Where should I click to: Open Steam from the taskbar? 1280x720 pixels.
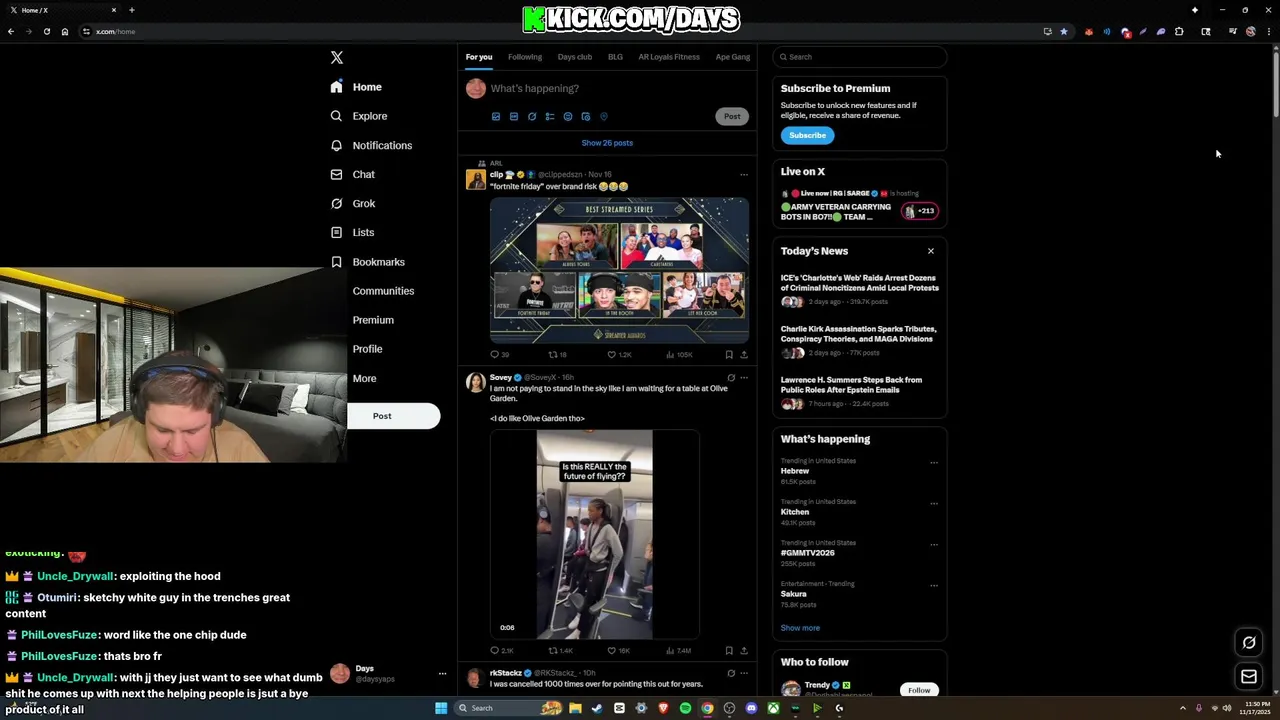coord(597,708)
